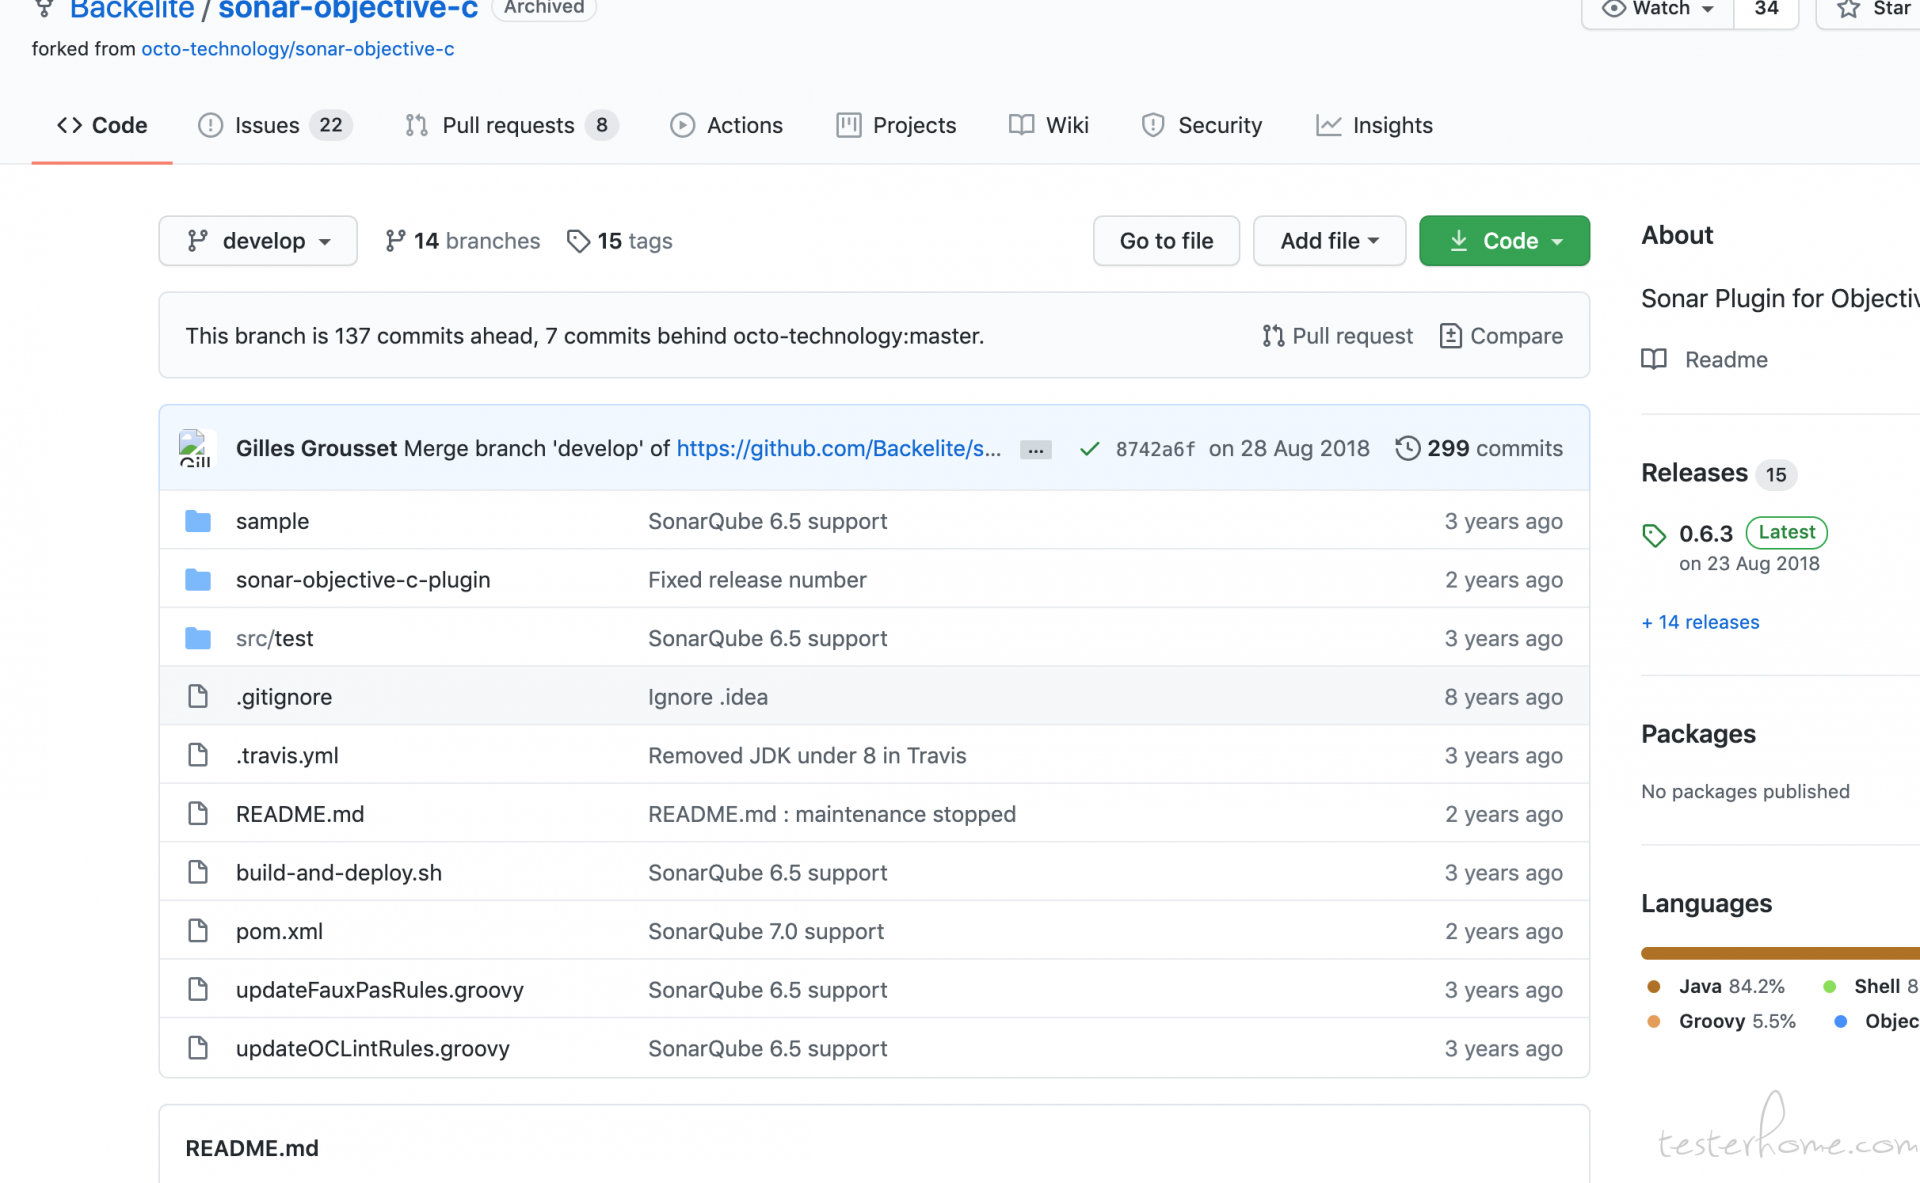Open the Code tab
The width and height of the screenshot is (1920, 1183).
(x=102, y=125)
